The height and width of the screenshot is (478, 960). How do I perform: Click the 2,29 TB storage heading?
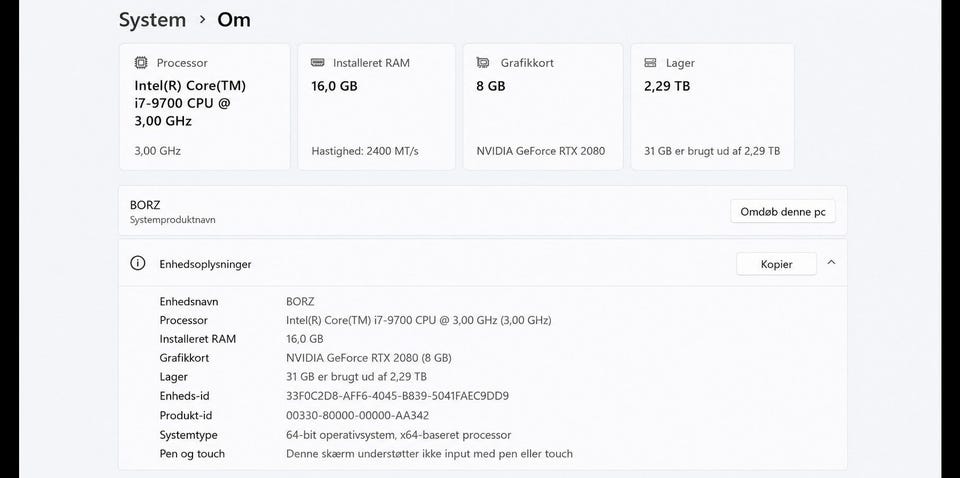click(x=667, y=86)
